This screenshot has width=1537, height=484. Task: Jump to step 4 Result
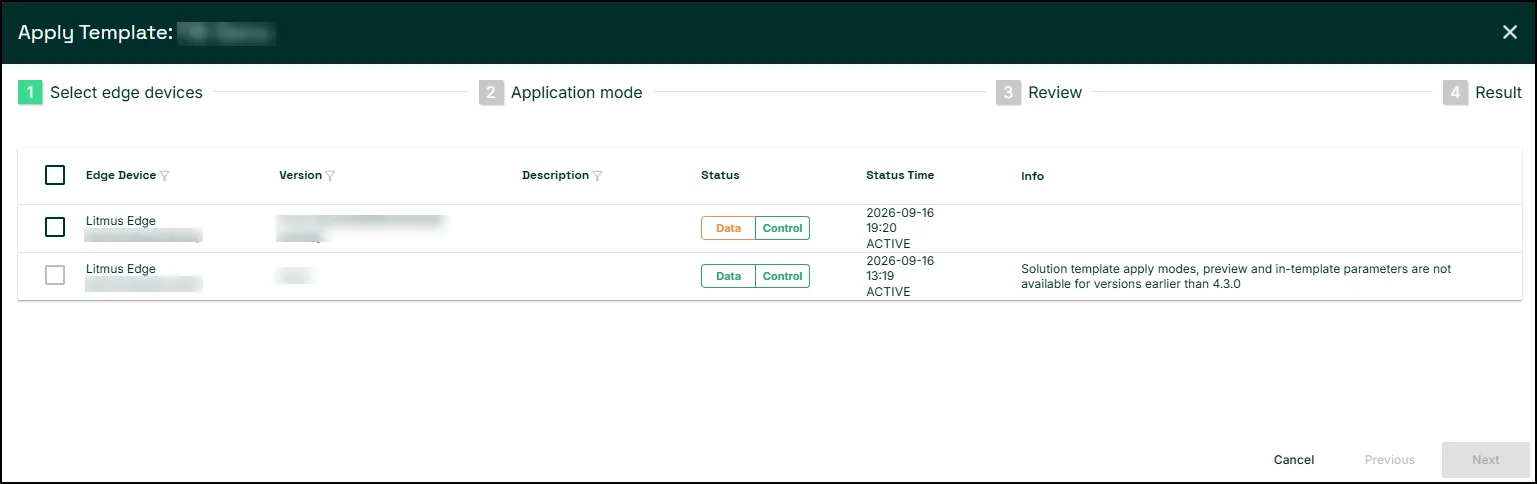point(1483,93)
